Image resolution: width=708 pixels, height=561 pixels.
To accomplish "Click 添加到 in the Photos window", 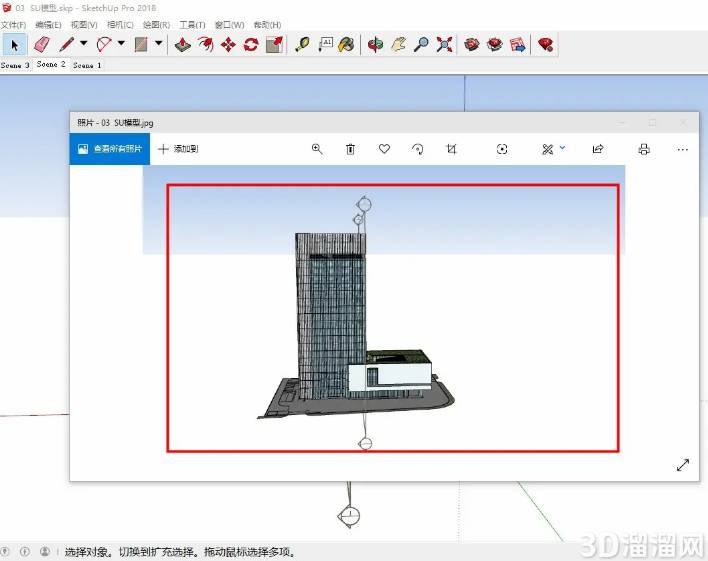I will (x=178, y=149).
